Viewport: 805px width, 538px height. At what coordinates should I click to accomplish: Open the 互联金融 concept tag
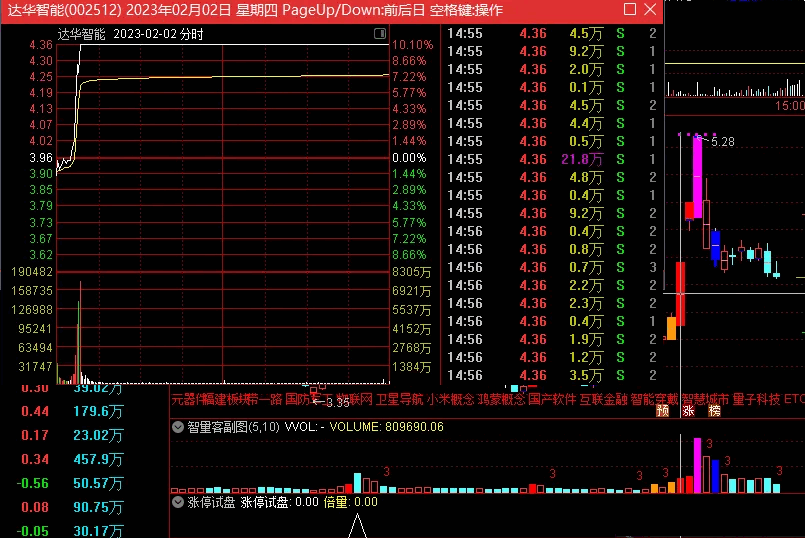pyautogui.click(x=603, y=399)
